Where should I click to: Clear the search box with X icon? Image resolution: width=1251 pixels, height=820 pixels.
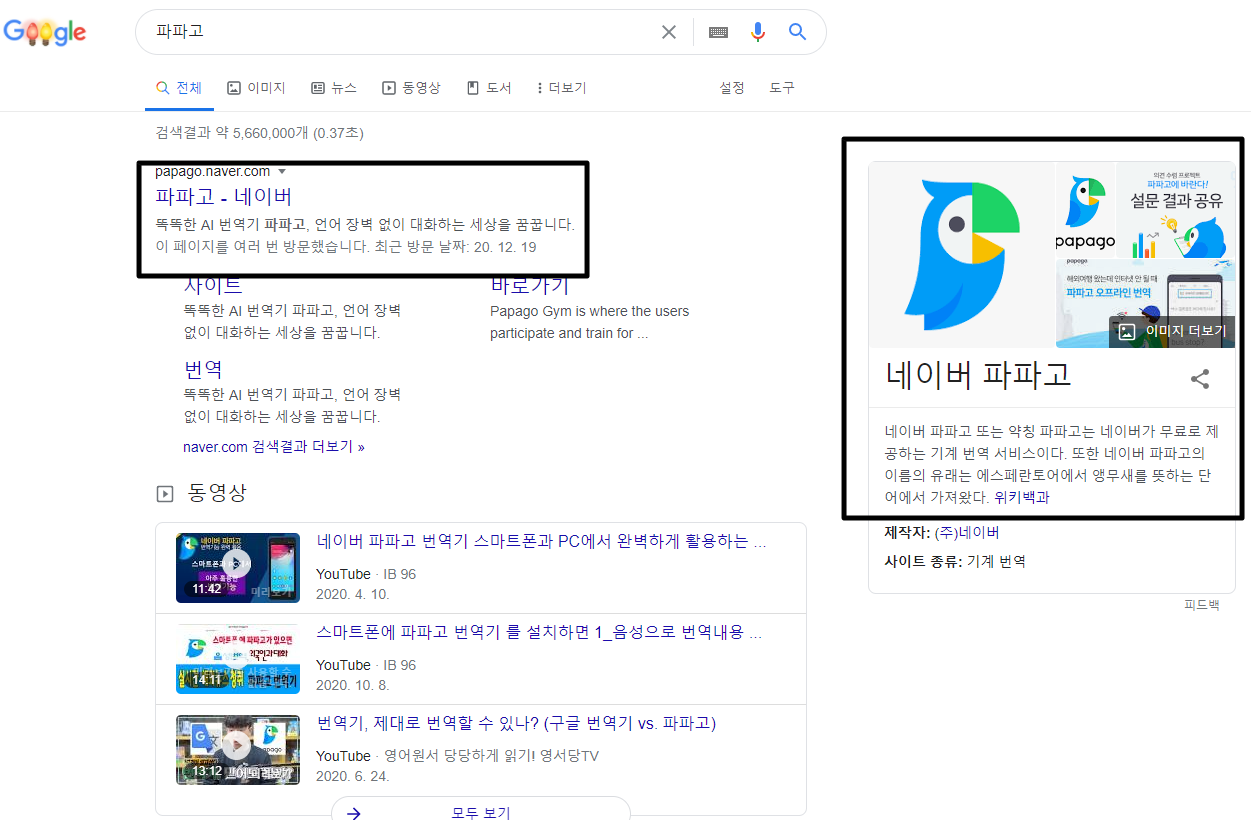click(x=669, y=32)
